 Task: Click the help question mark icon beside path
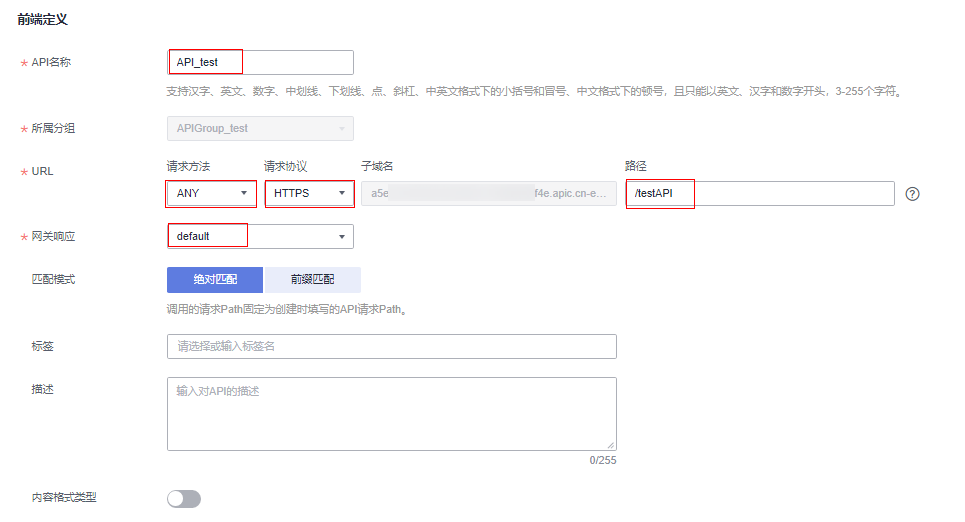tap(912, 194)
